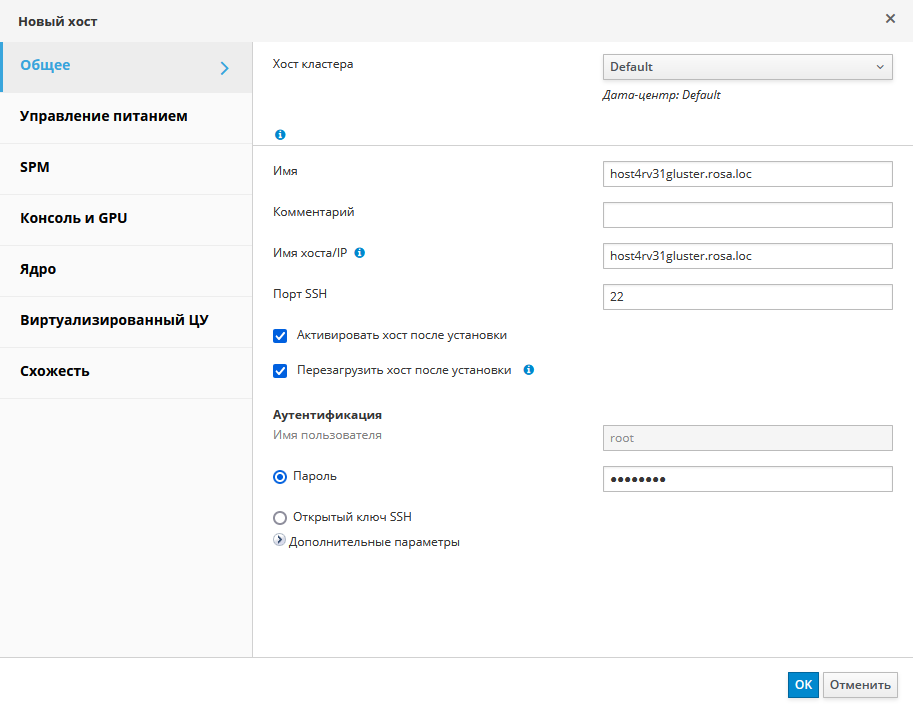
Task: Click info icon below cluster host label
Action: [280, 134]
